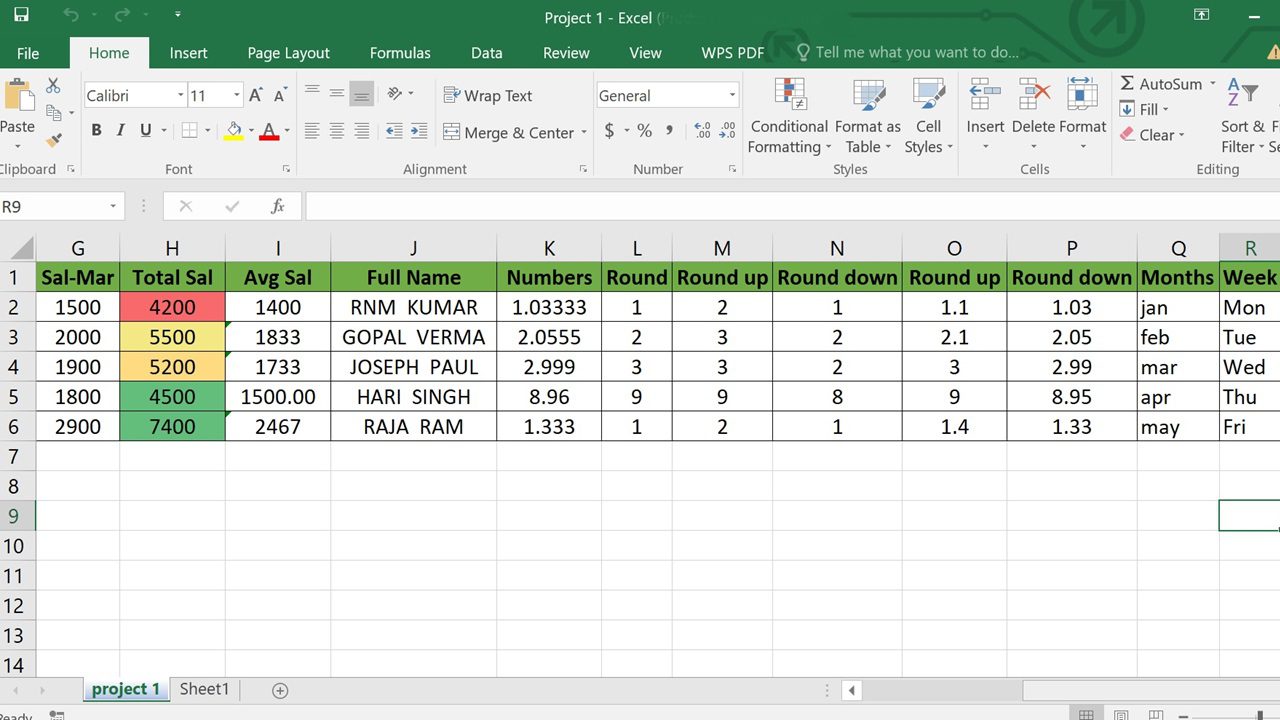The width and height of the screenshot is (1280, 720).
Task: Increase font size with large A
Action: pos(256,96)
